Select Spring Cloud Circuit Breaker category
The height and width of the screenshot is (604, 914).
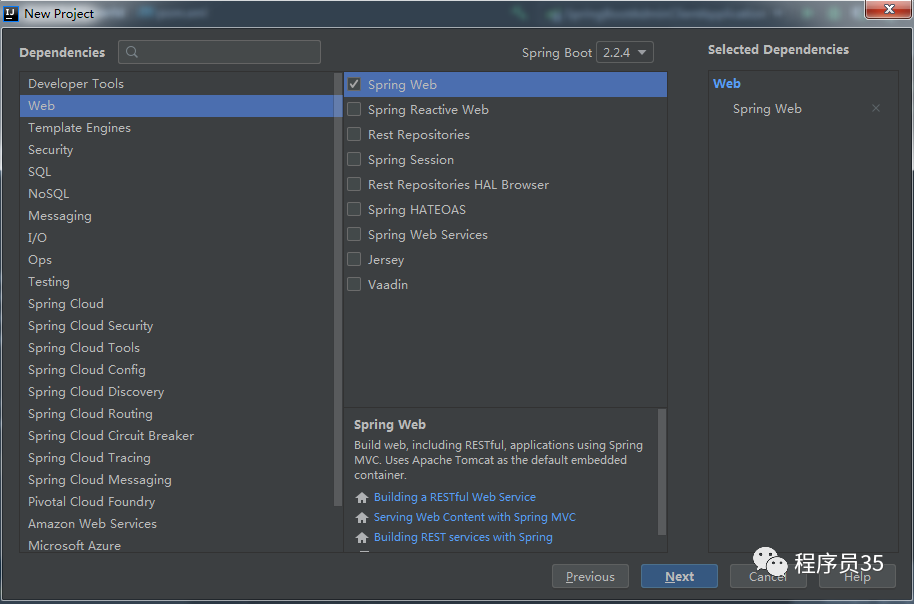coord(177,436)
